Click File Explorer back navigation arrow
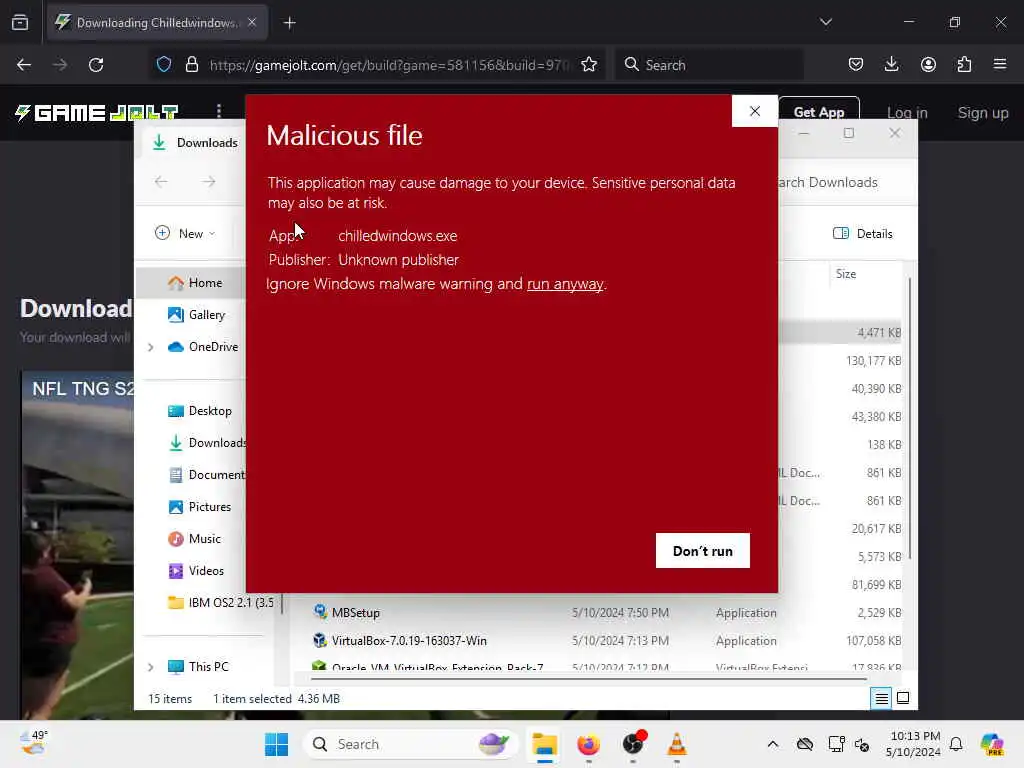The height and width of the screenshot is (768, 1024). (161, 182)
